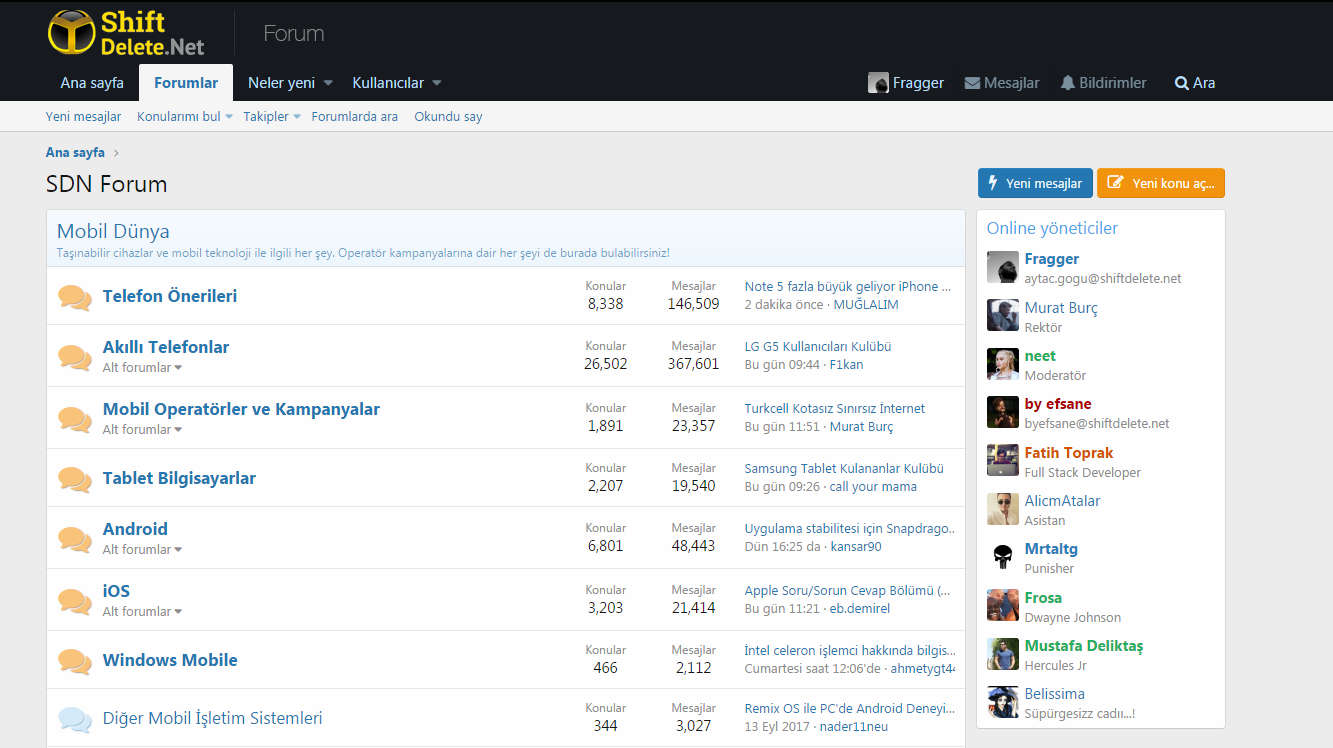
Task: Open Fragger's avatar in Online yöneticiler
Action: 1003,267
